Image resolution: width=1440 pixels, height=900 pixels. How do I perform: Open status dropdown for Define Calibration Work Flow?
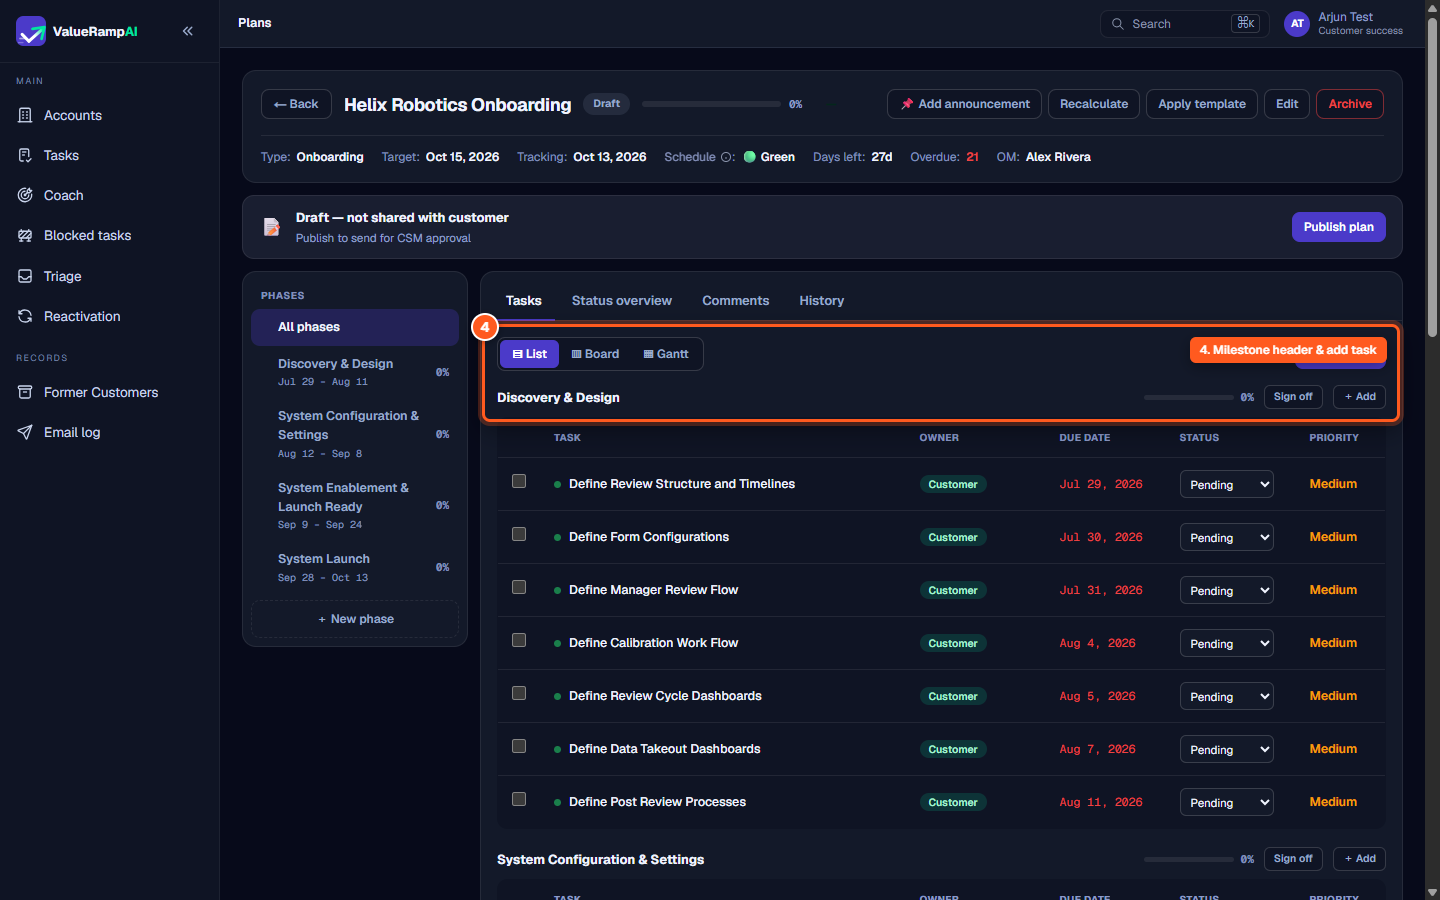click(x=1226, y=644)
